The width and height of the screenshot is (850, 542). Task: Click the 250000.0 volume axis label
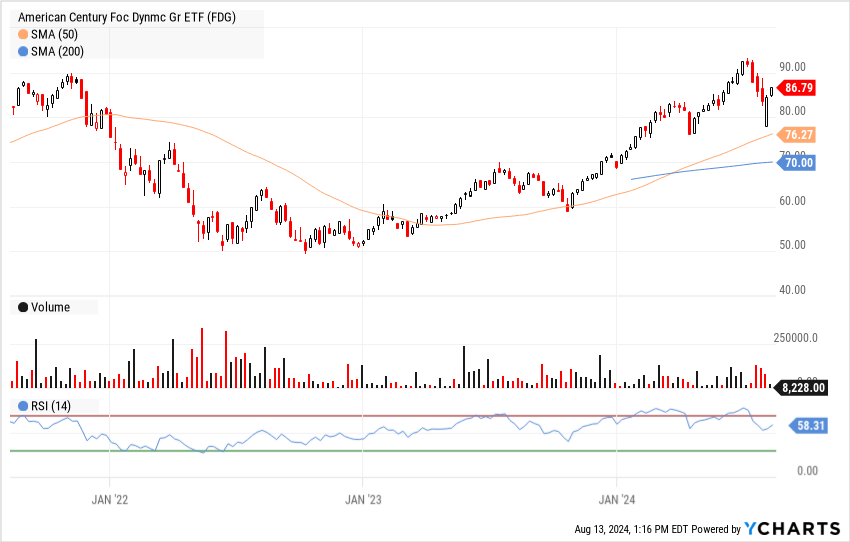click(795, 338)
